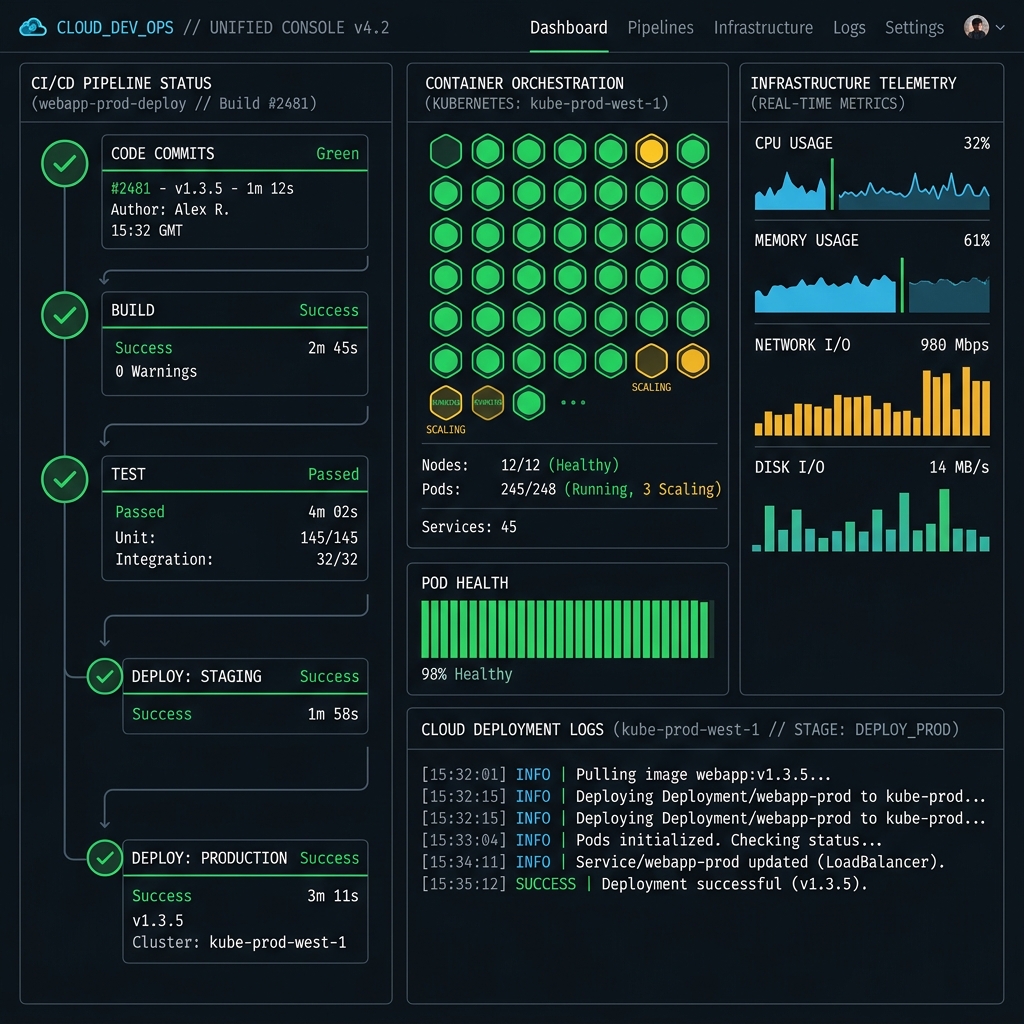Screen dimensions: 1024x1024
Task: Select the last green pod in top row
Action: [693, 152]
